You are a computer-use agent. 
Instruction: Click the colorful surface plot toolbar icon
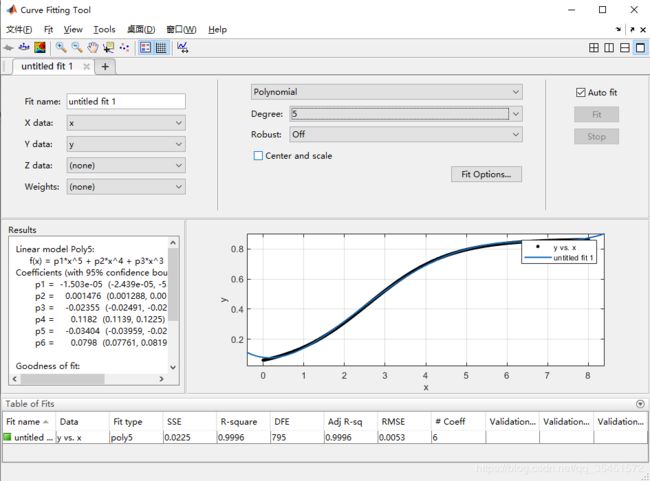tap(40, 48)
